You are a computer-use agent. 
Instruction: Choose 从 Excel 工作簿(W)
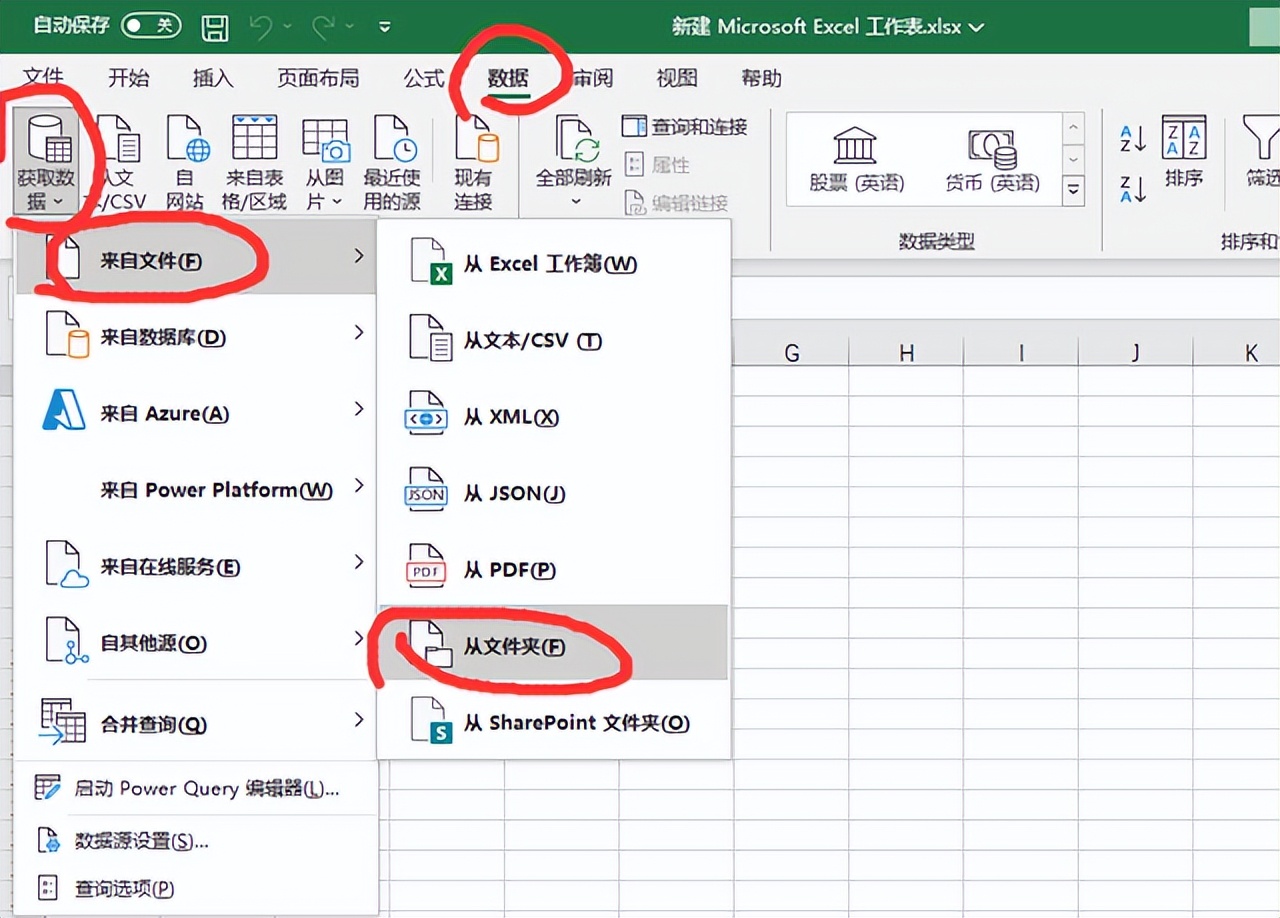[x=553, y=264]
